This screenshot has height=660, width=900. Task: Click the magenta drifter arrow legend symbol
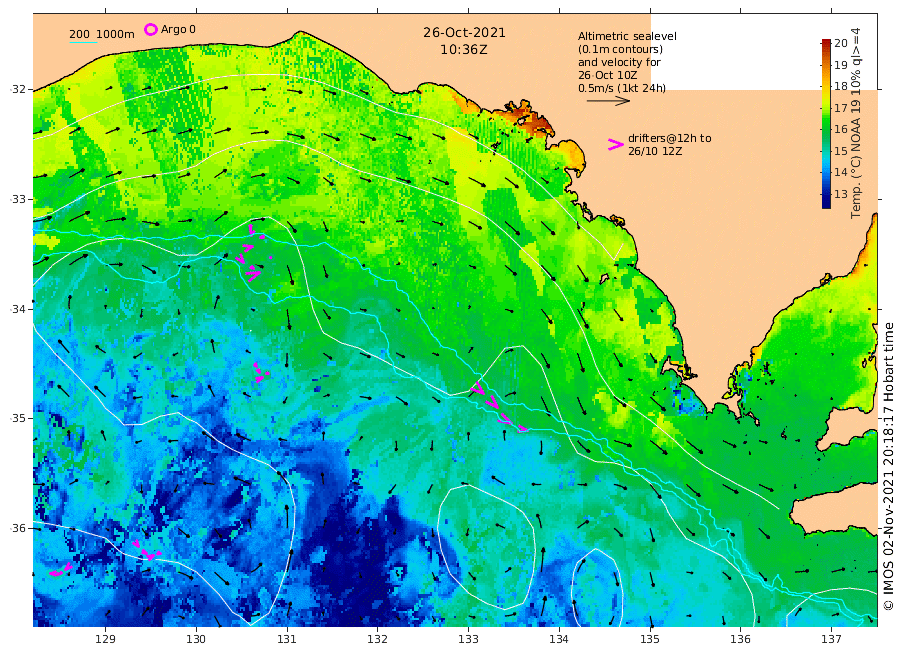click(615, 145)
